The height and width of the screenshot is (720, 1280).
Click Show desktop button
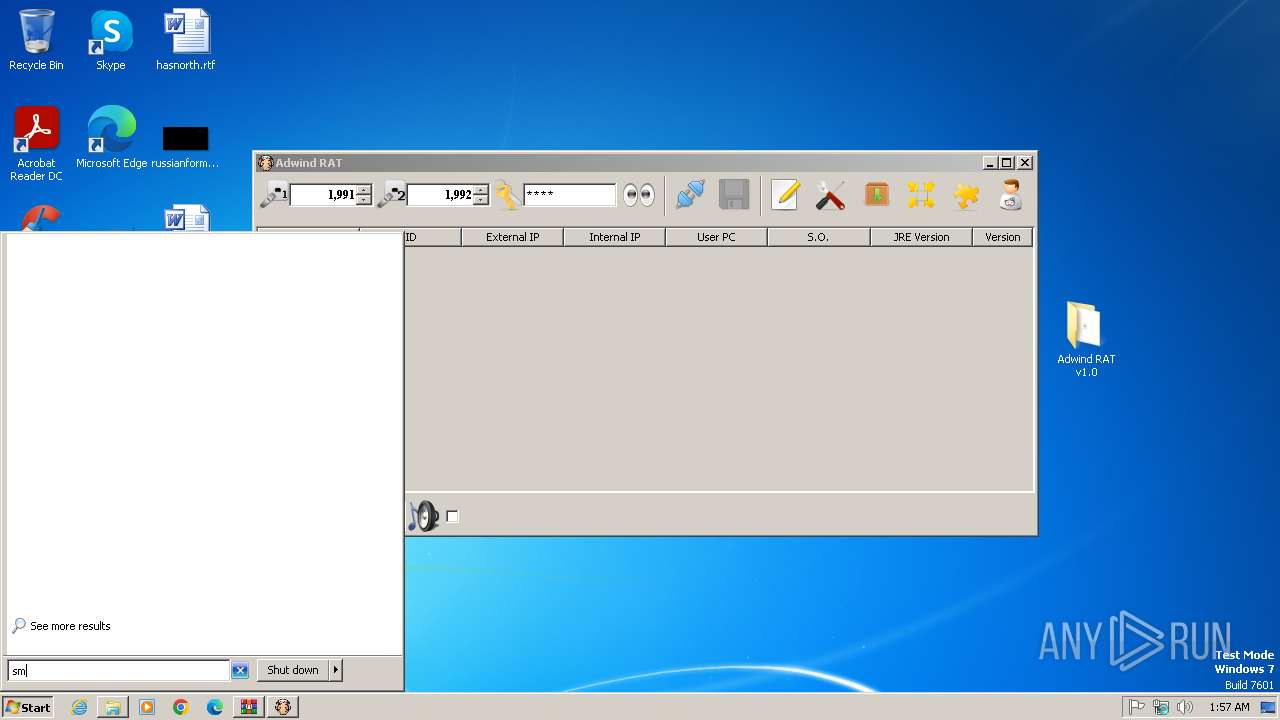click(1269, 707)
